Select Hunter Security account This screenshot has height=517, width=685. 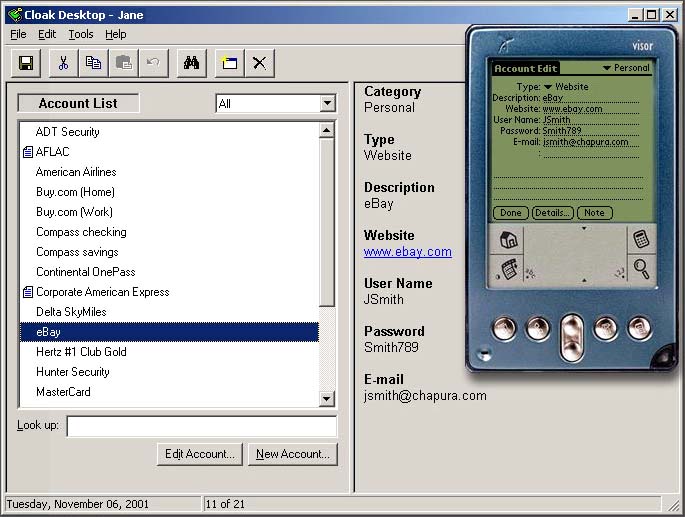[170, 372]
